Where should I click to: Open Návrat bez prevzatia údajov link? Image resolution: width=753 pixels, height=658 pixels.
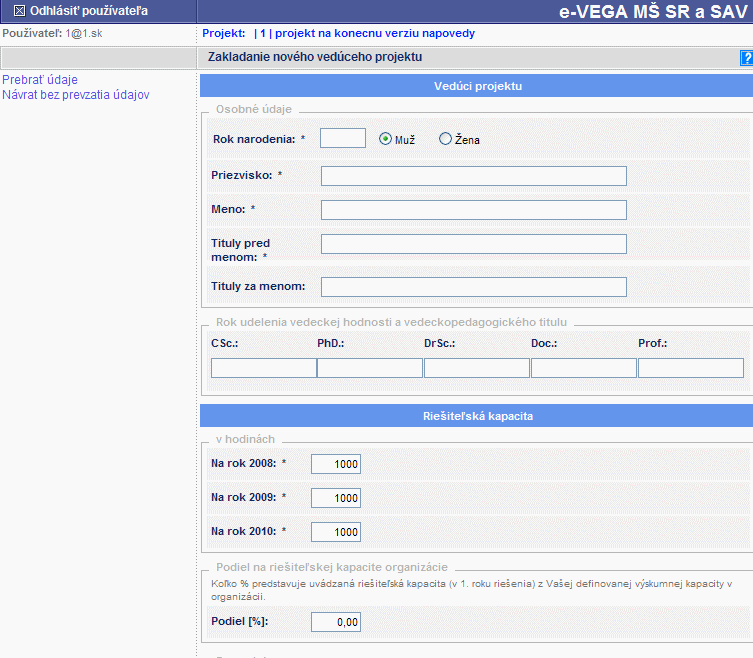pos(76,95)
